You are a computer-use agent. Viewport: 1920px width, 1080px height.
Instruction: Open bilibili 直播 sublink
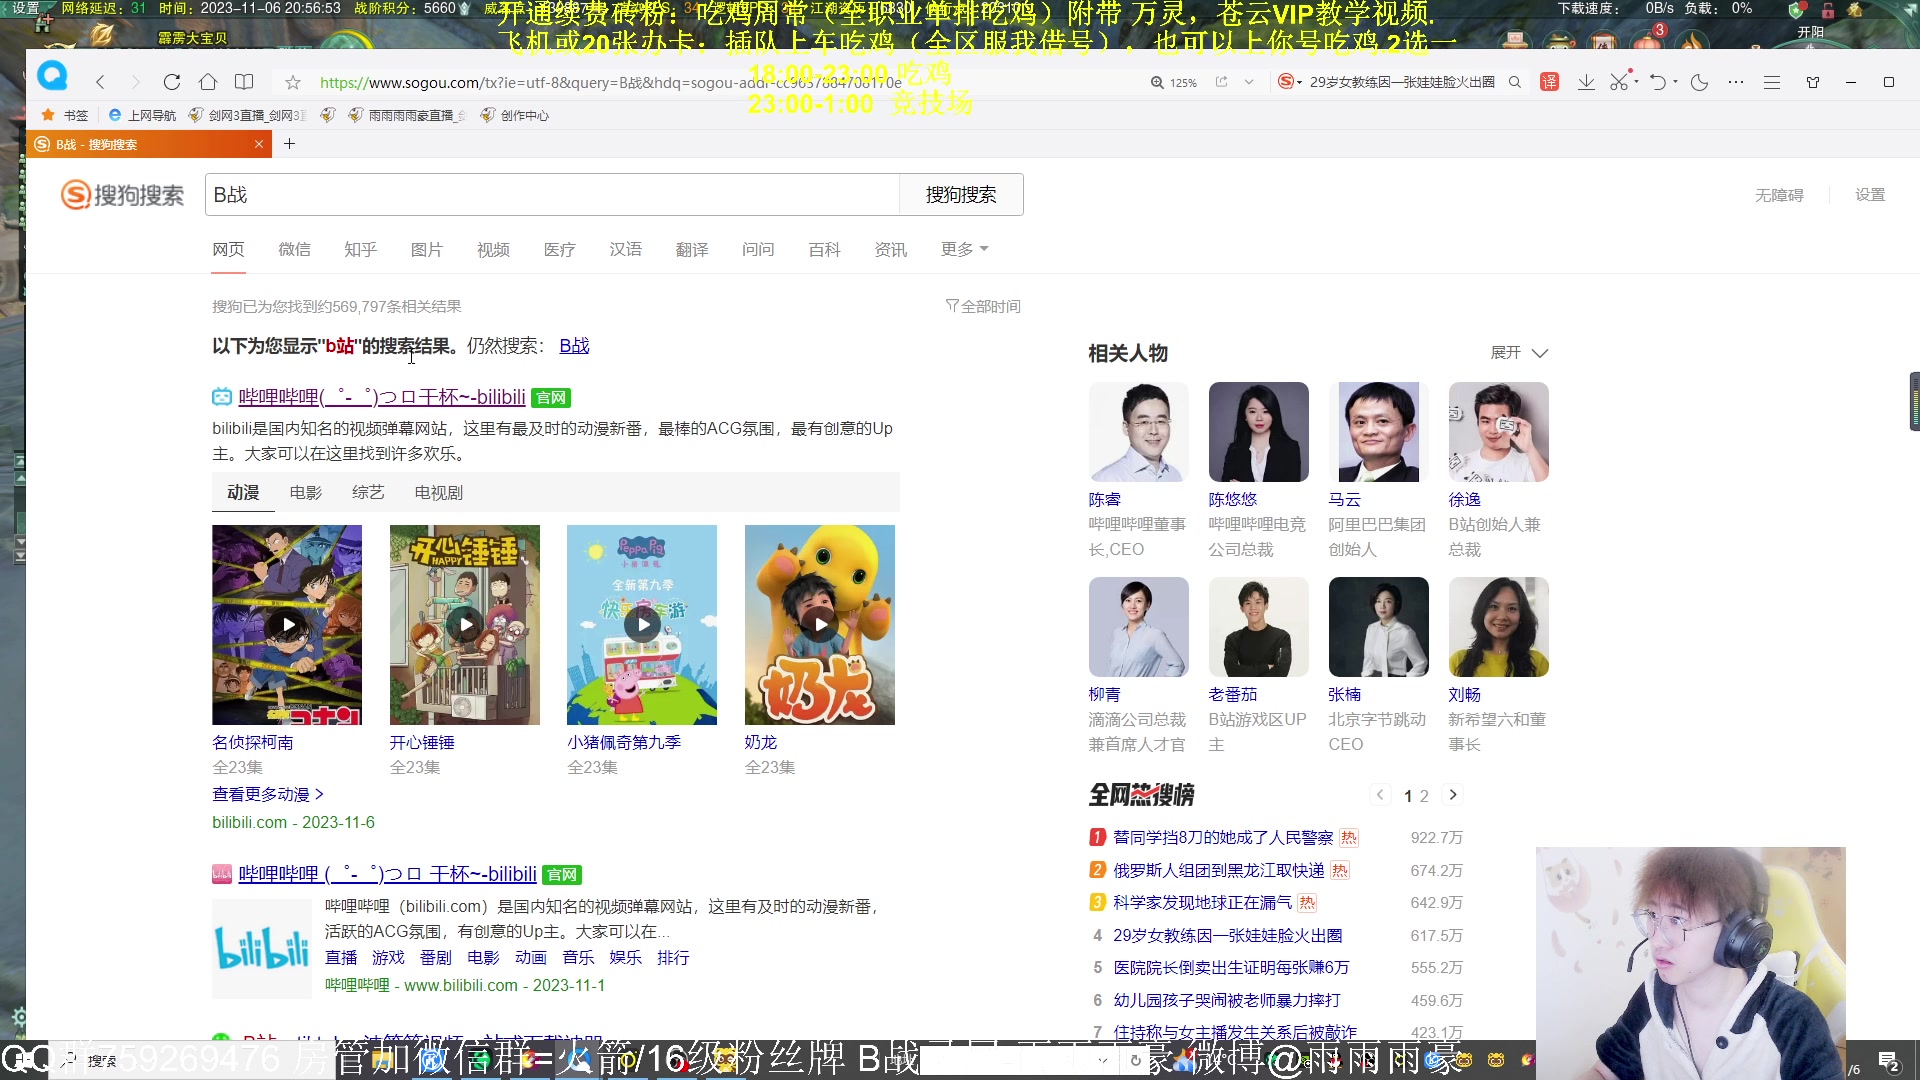coord(341,958)
